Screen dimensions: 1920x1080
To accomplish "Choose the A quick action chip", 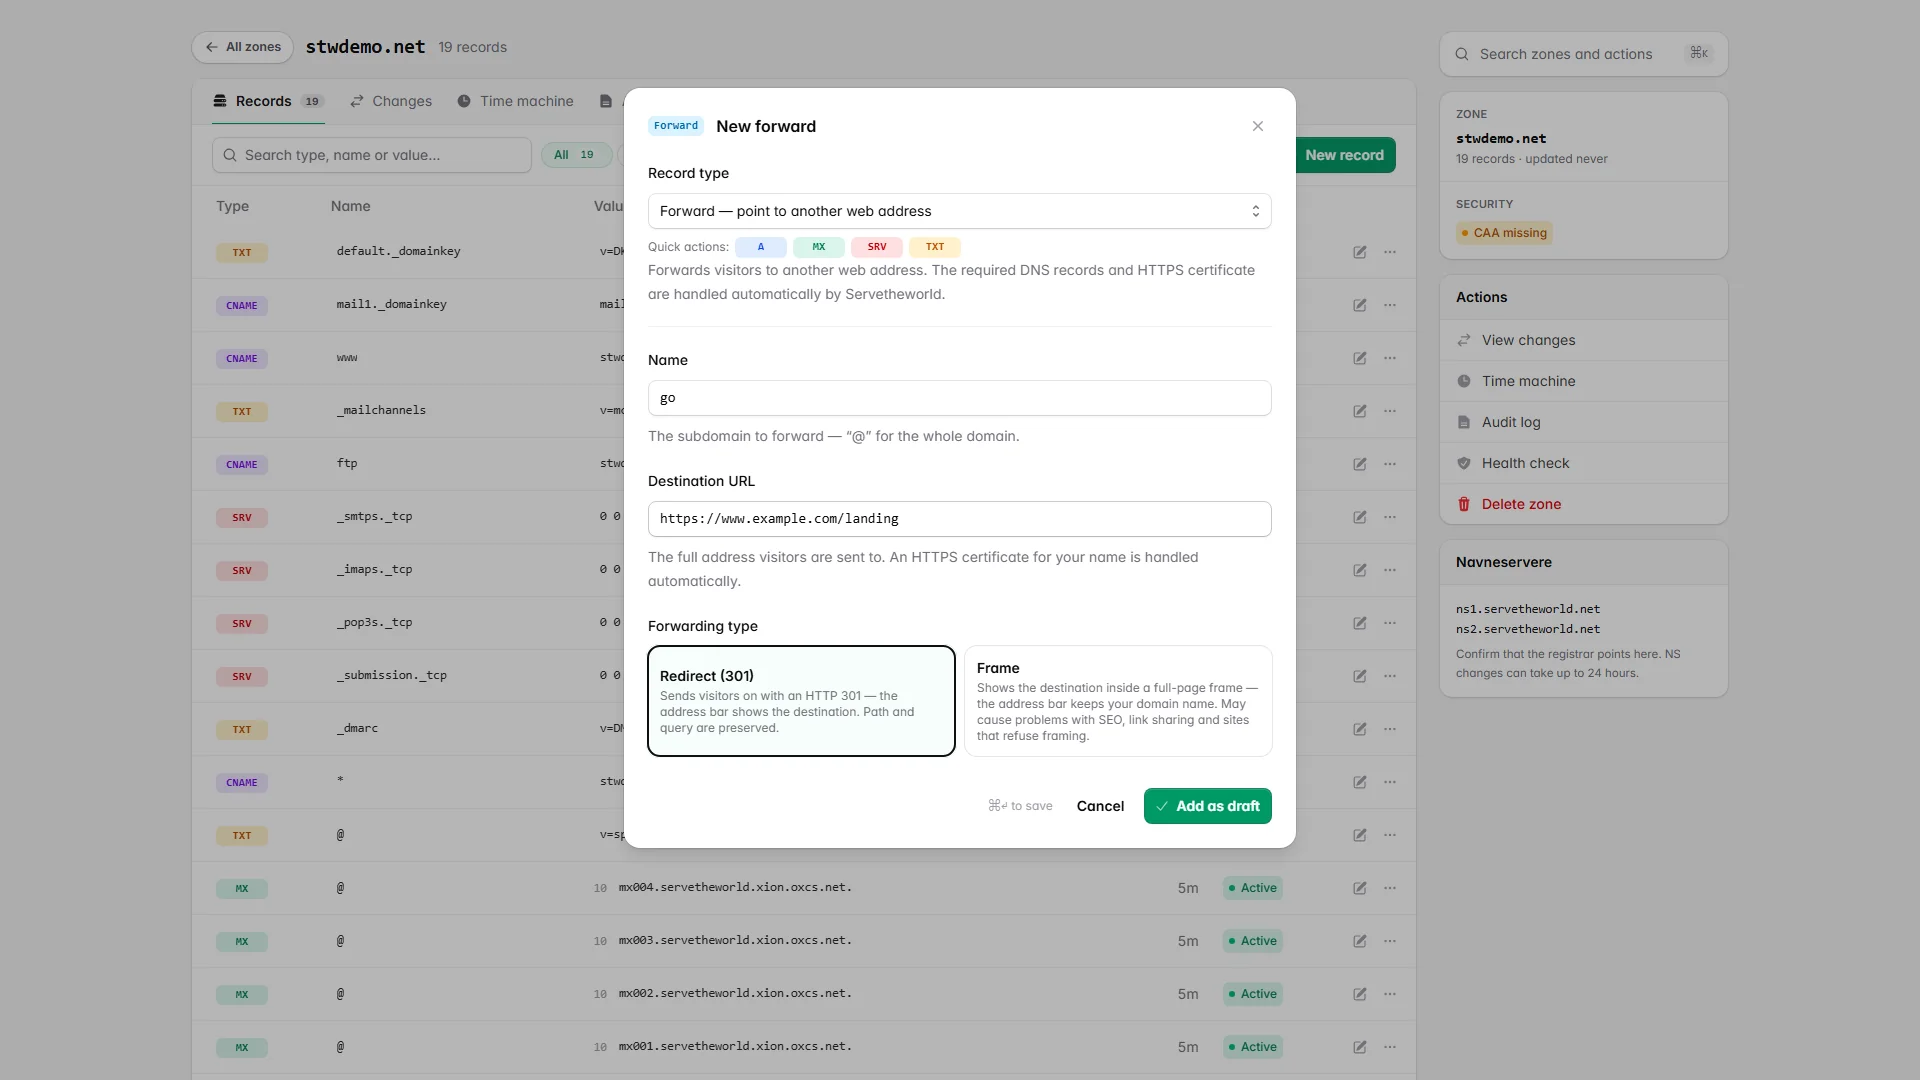I will 760,247.
